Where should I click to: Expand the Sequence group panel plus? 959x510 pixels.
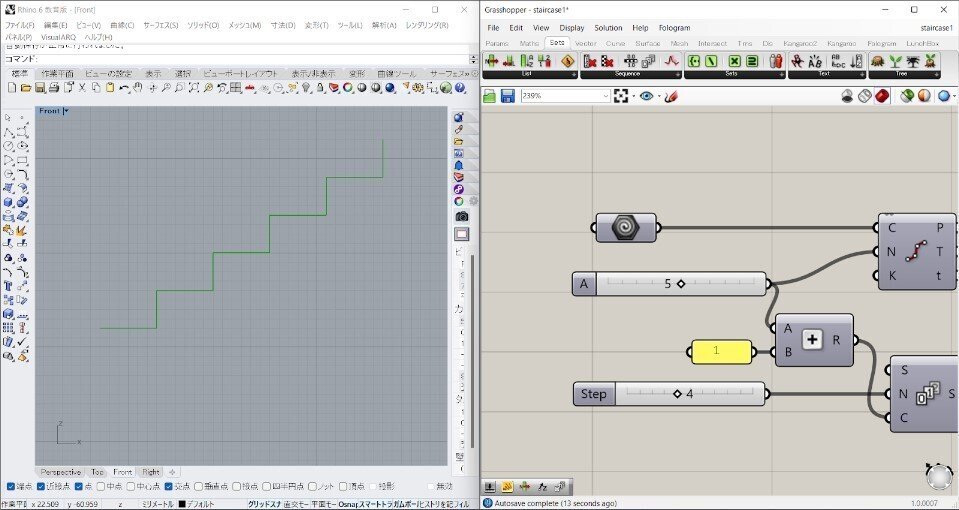tap(678, 75)
